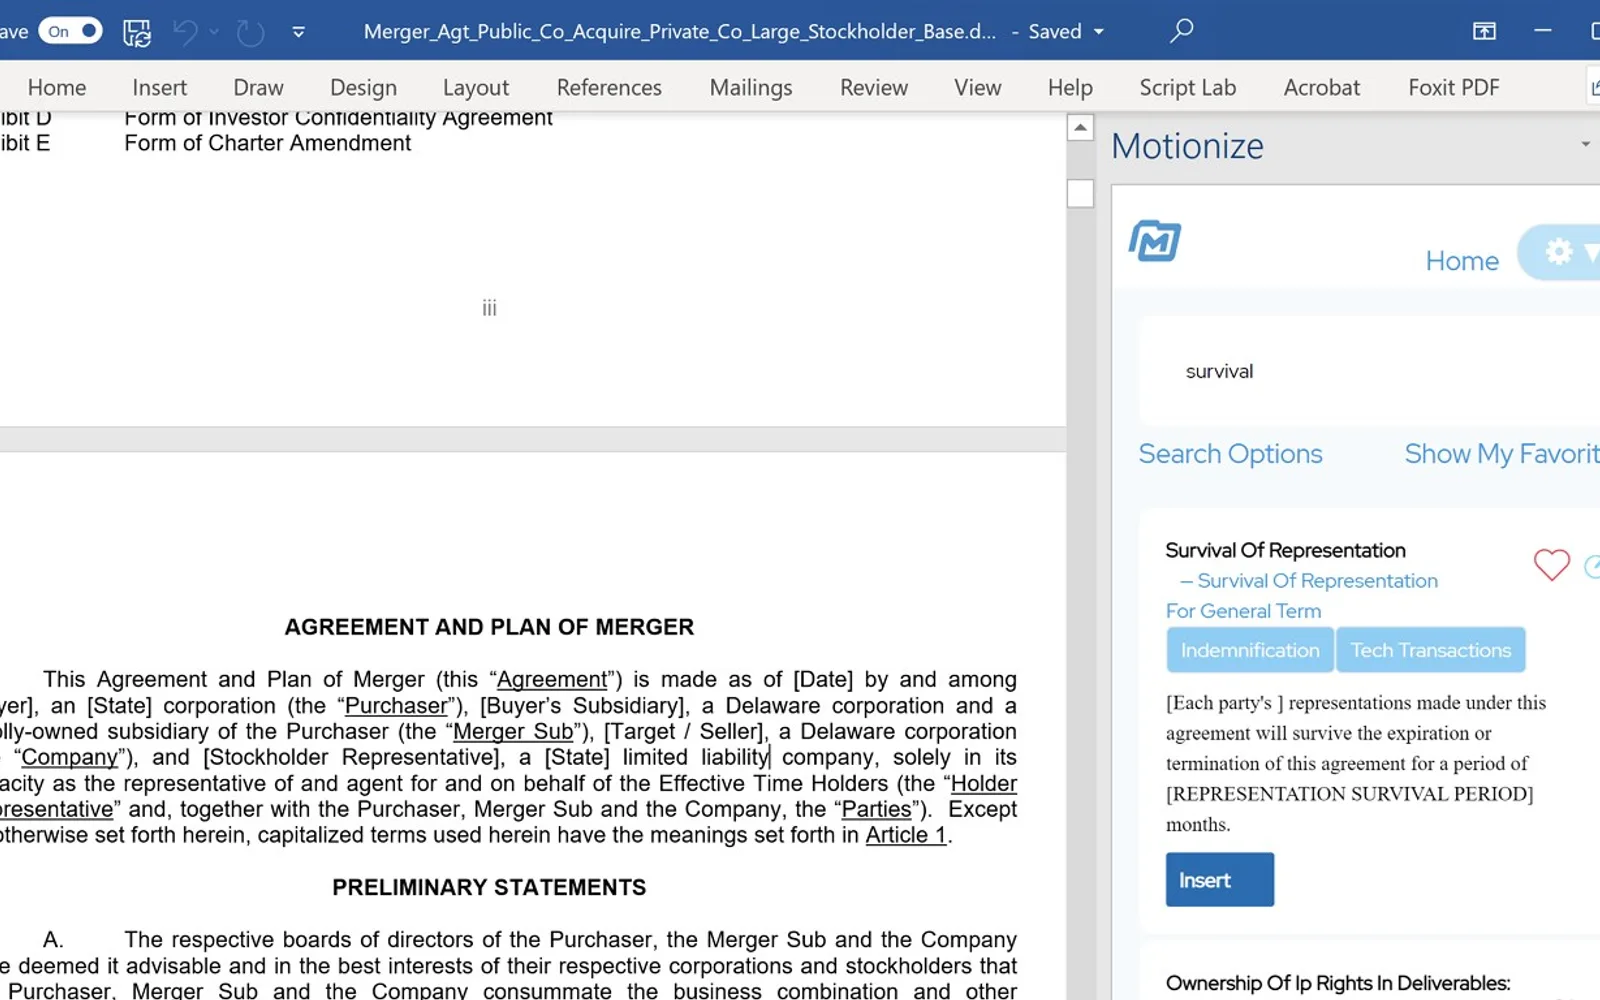Click the Motionize logo icon
Viewport: 1600px width, 1000px height.
1155,241
